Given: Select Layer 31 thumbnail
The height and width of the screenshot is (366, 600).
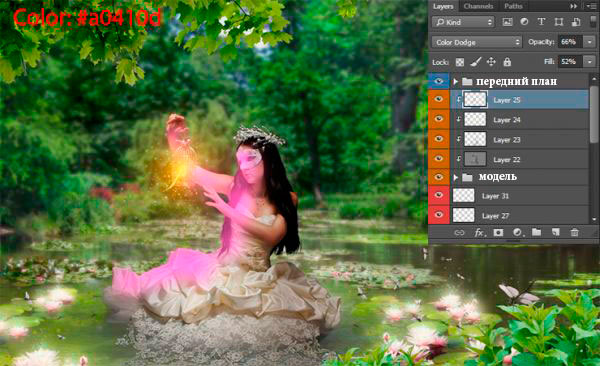Looking at the screenshot, I should point(464,196).
